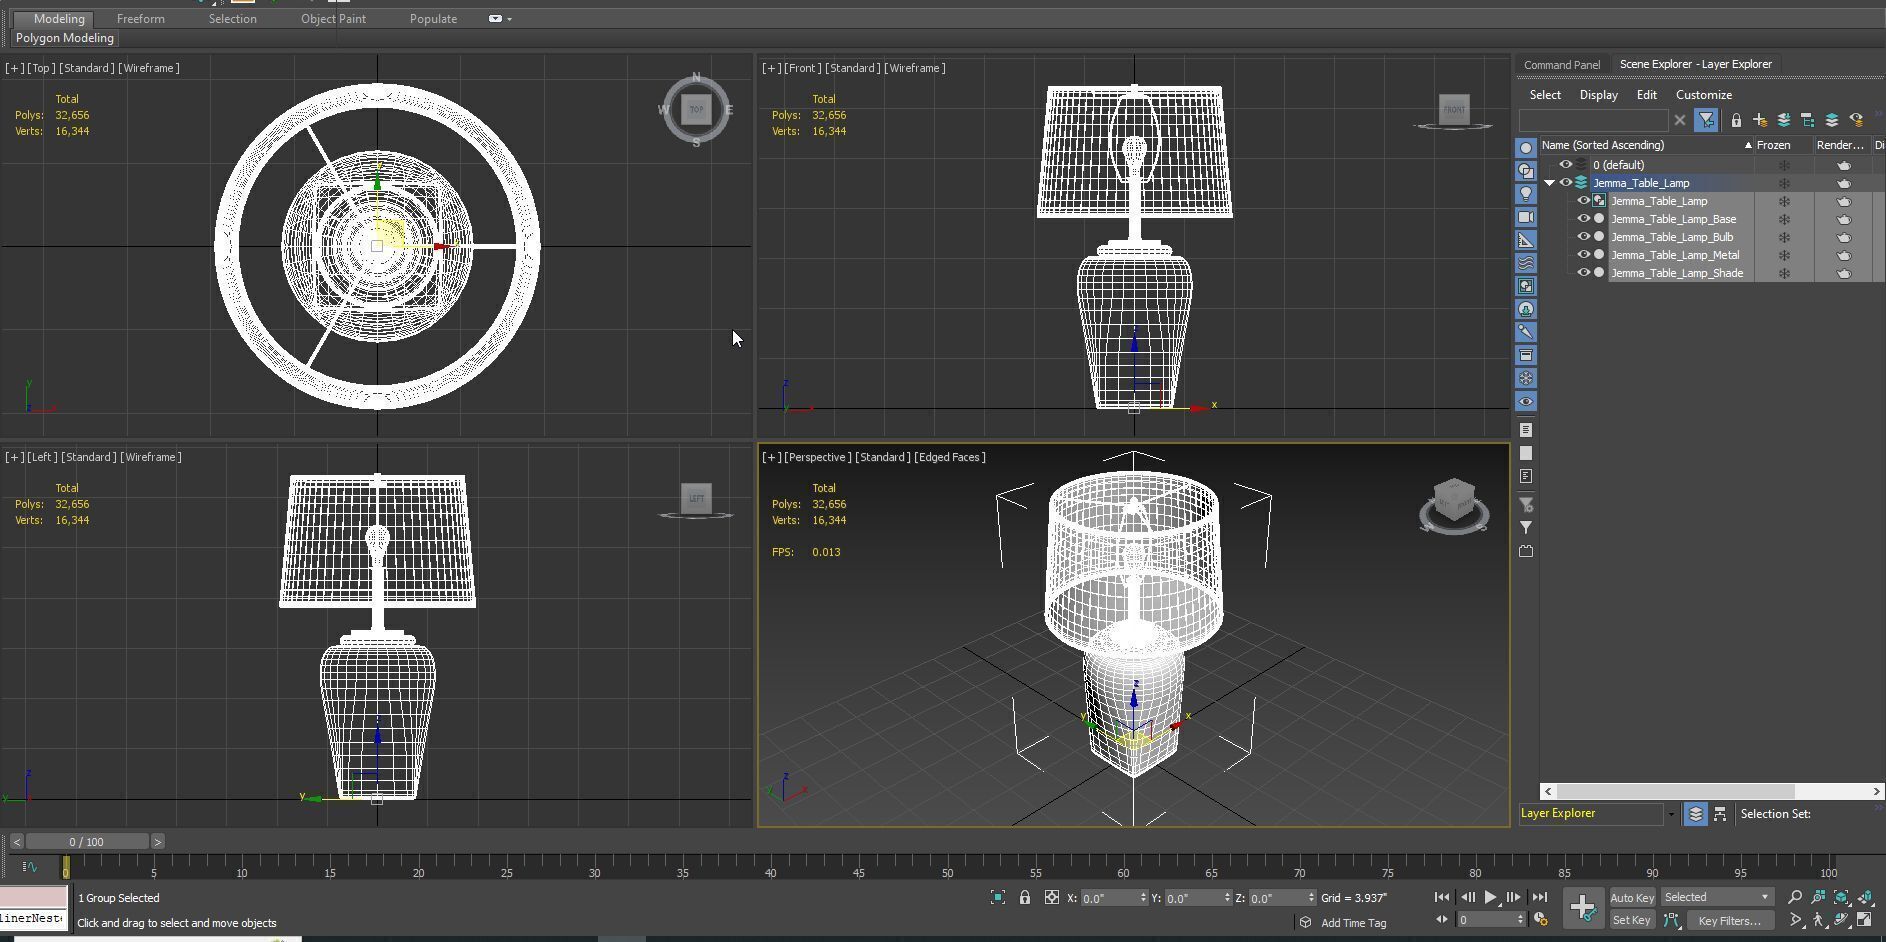Hide the Jemma_Table_Lamp_Bulb object eye

1584,237
